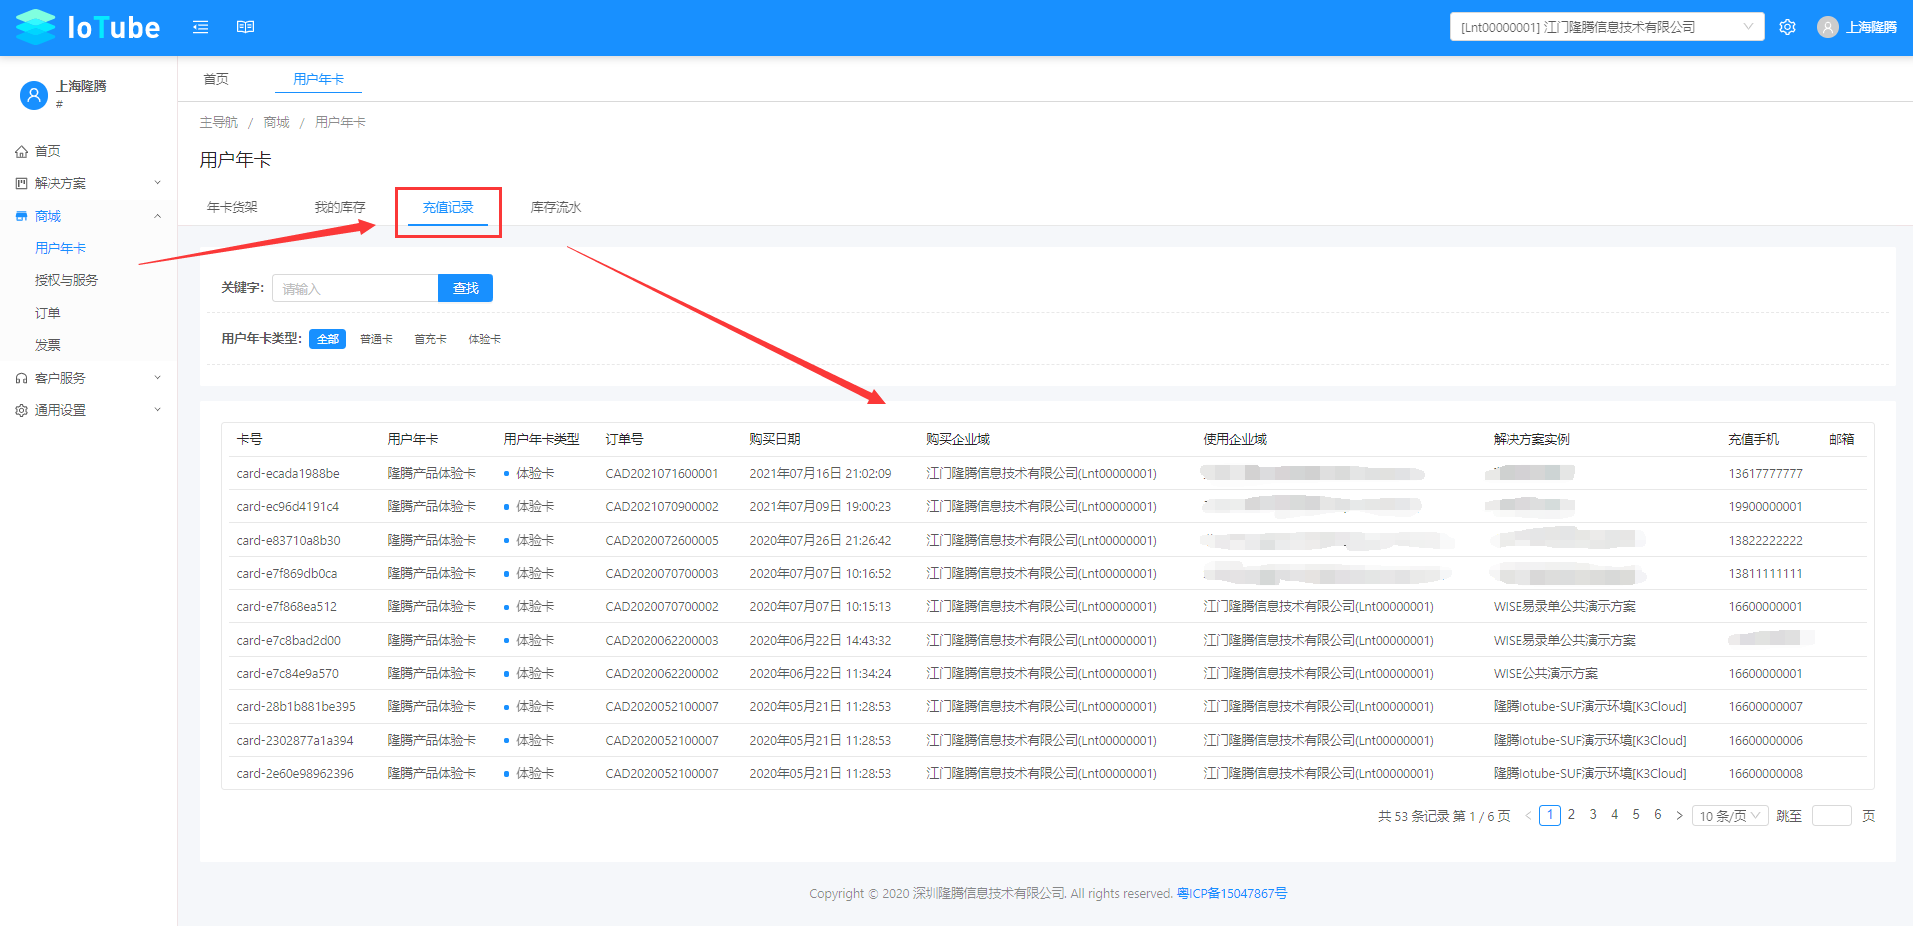This screenshot has width=1913, height=926.
Task: Click phone number 13617777777
Action: (1766, 474)
